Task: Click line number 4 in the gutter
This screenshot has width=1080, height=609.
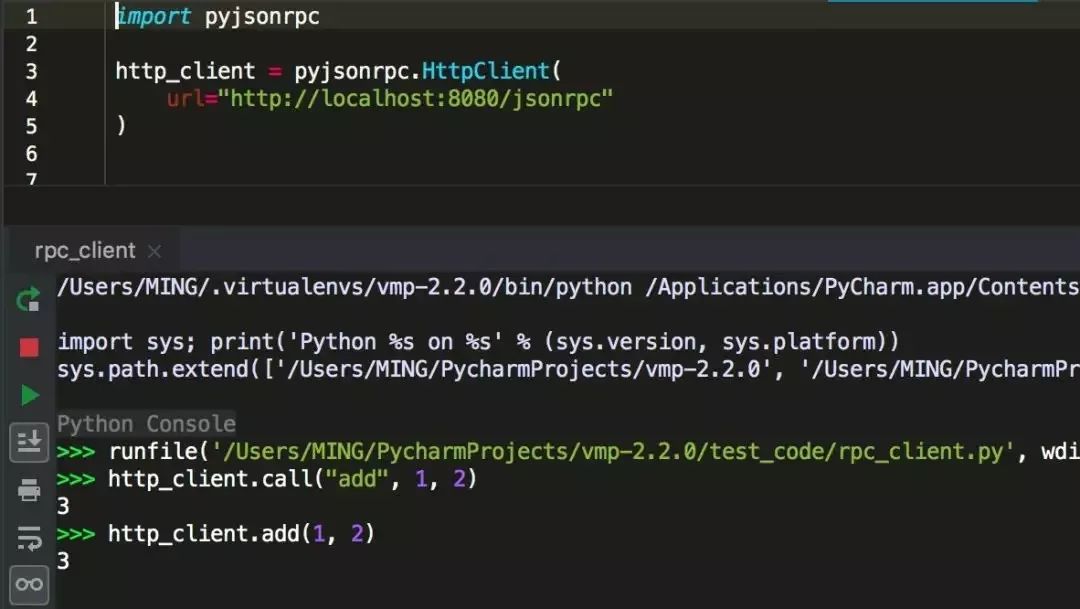Action: [x=31, y=99]
